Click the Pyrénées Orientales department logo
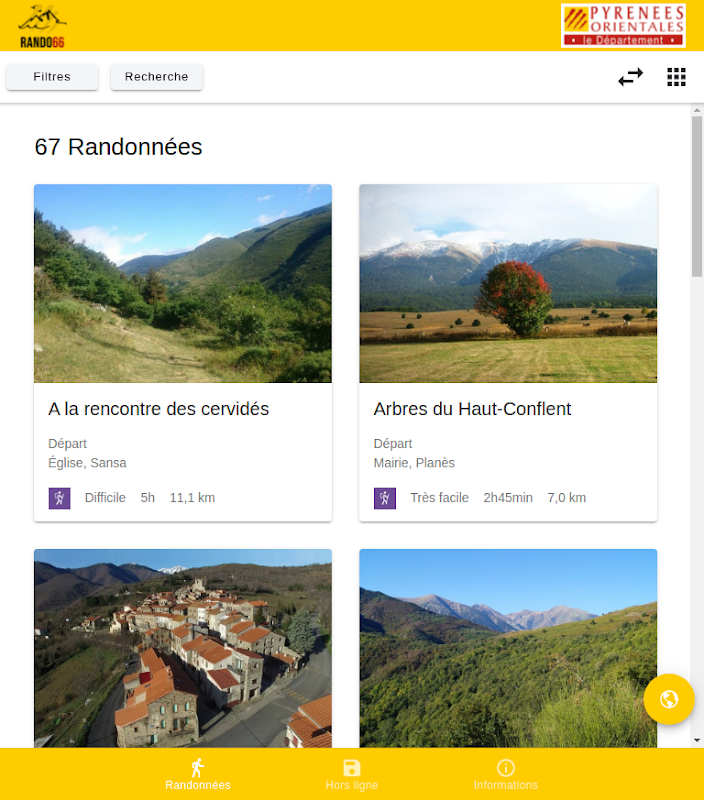The width and height of the screenshot is (704, 800). pyautogui.click(x=623, y=26)
